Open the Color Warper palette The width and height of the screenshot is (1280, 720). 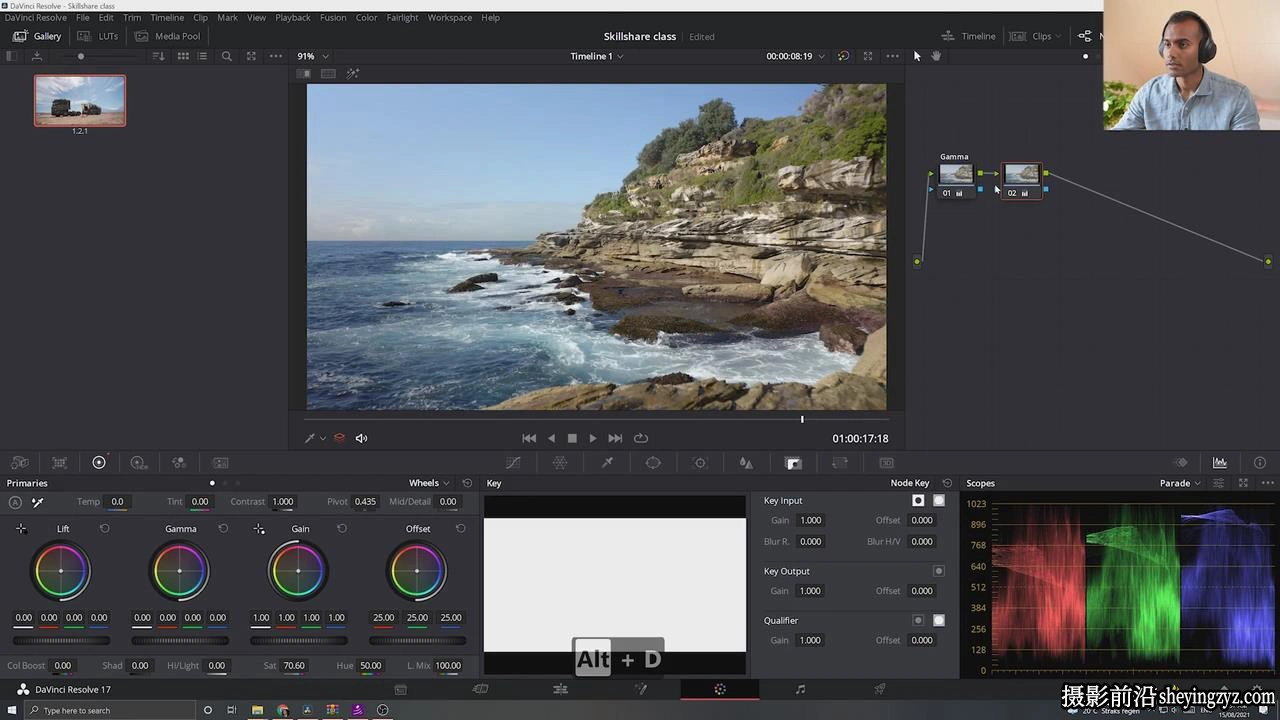click(560, 463)
